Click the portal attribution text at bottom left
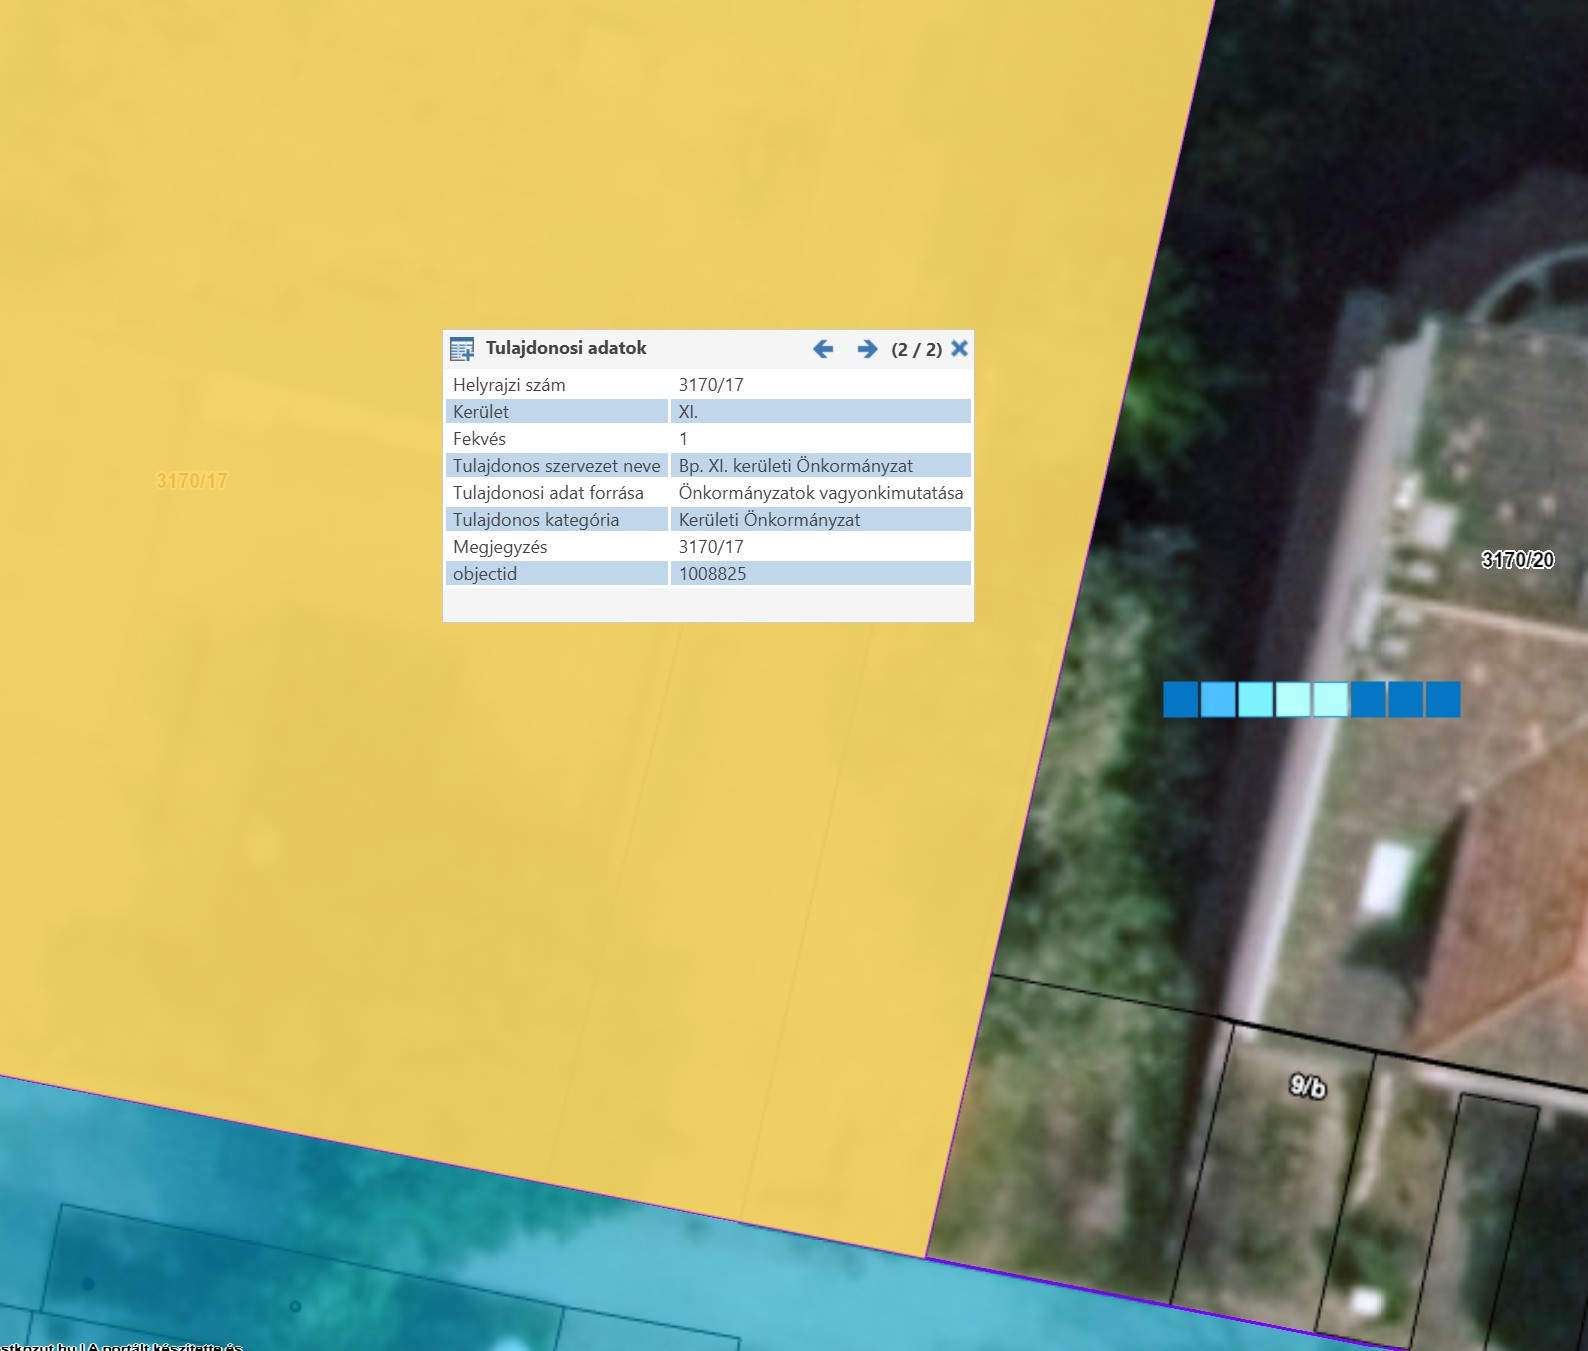This screenshot has width=1588, height=1351. [120, 1345]
